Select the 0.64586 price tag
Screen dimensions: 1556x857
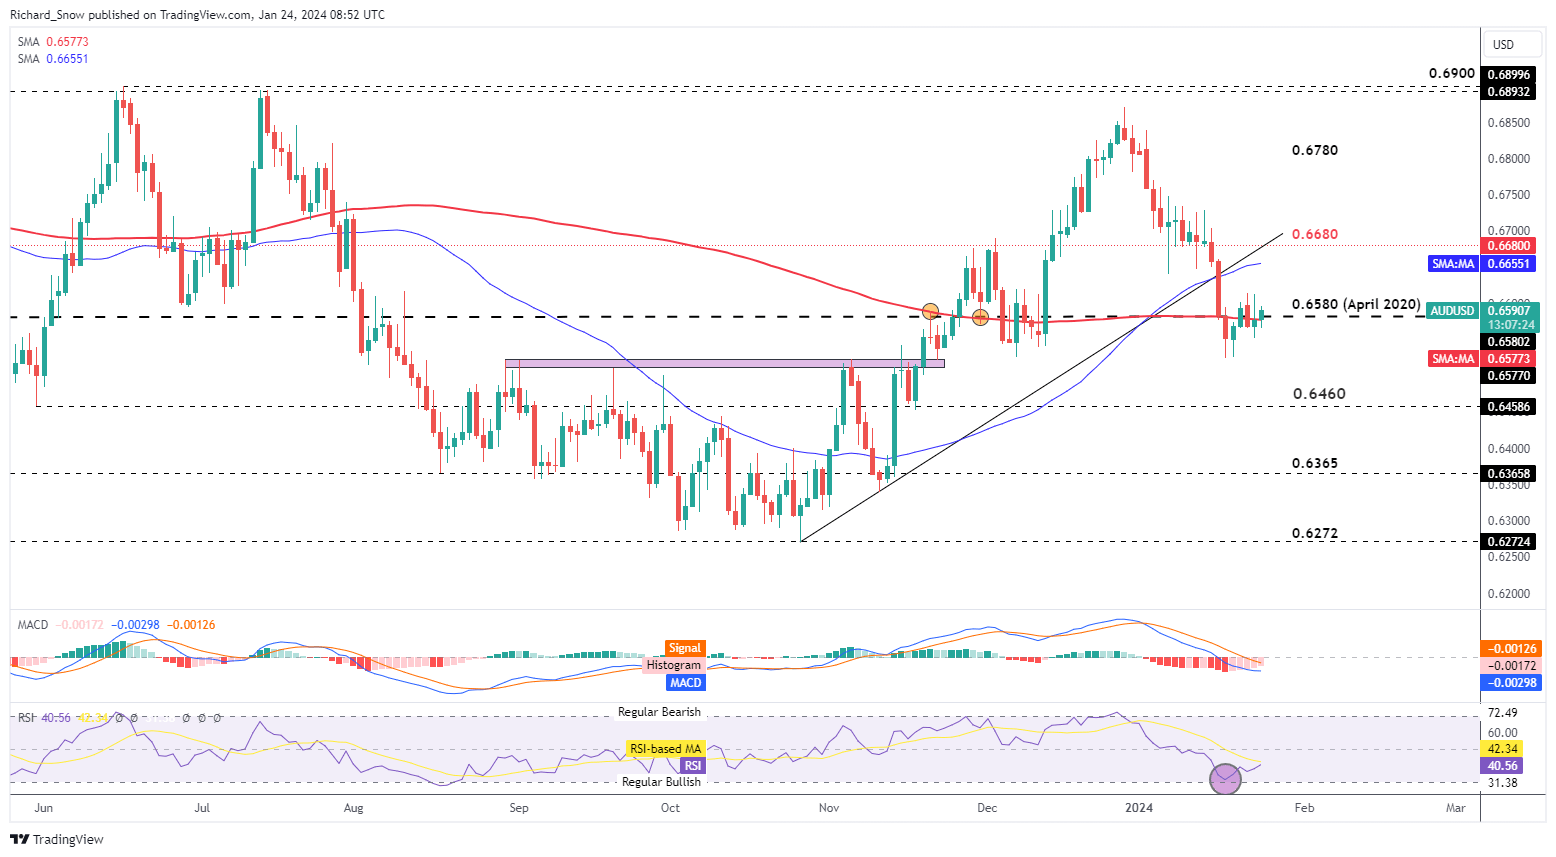point(1507,407)
